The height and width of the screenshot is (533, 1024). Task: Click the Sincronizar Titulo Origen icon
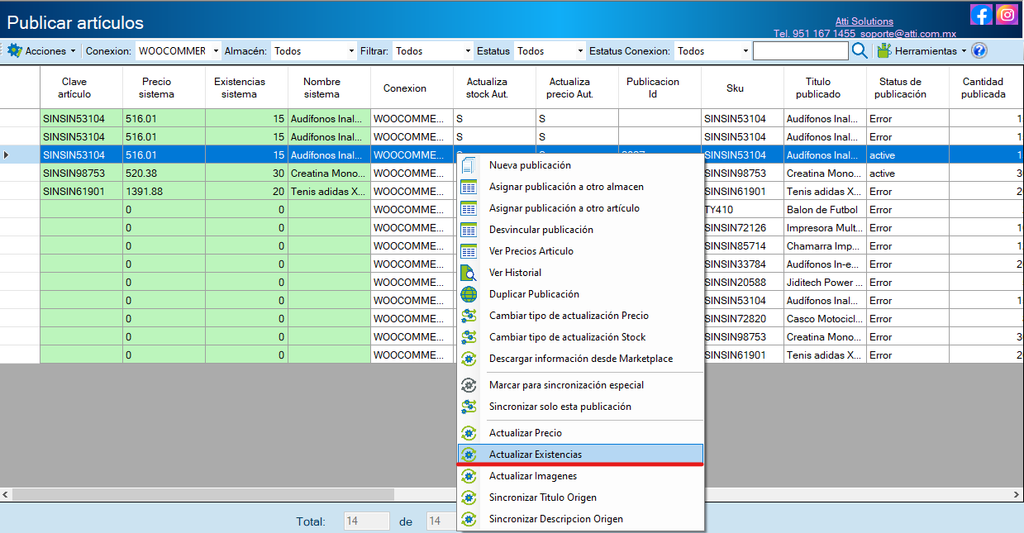[468, 498]
